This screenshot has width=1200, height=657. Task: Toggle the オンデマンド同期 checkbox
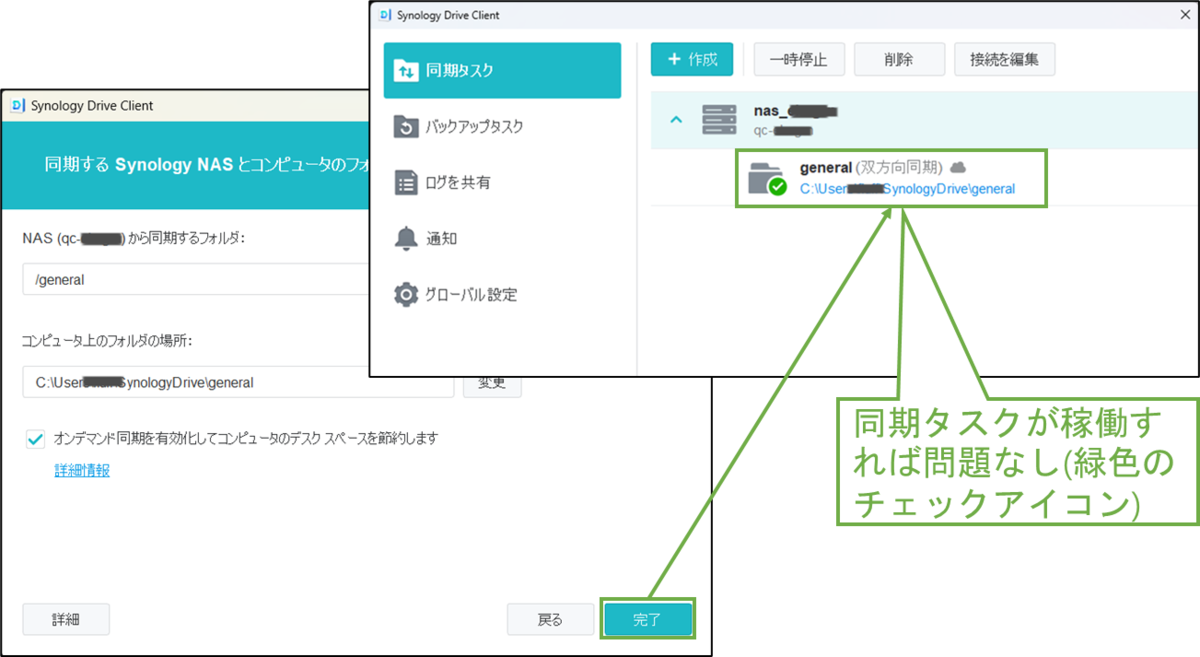pos(36,438)
